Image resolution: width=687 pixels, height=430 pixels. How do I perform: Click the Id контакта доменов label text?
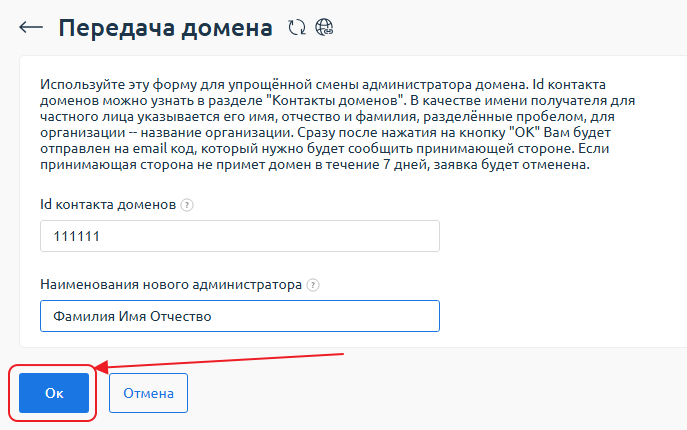pos(107,205)
